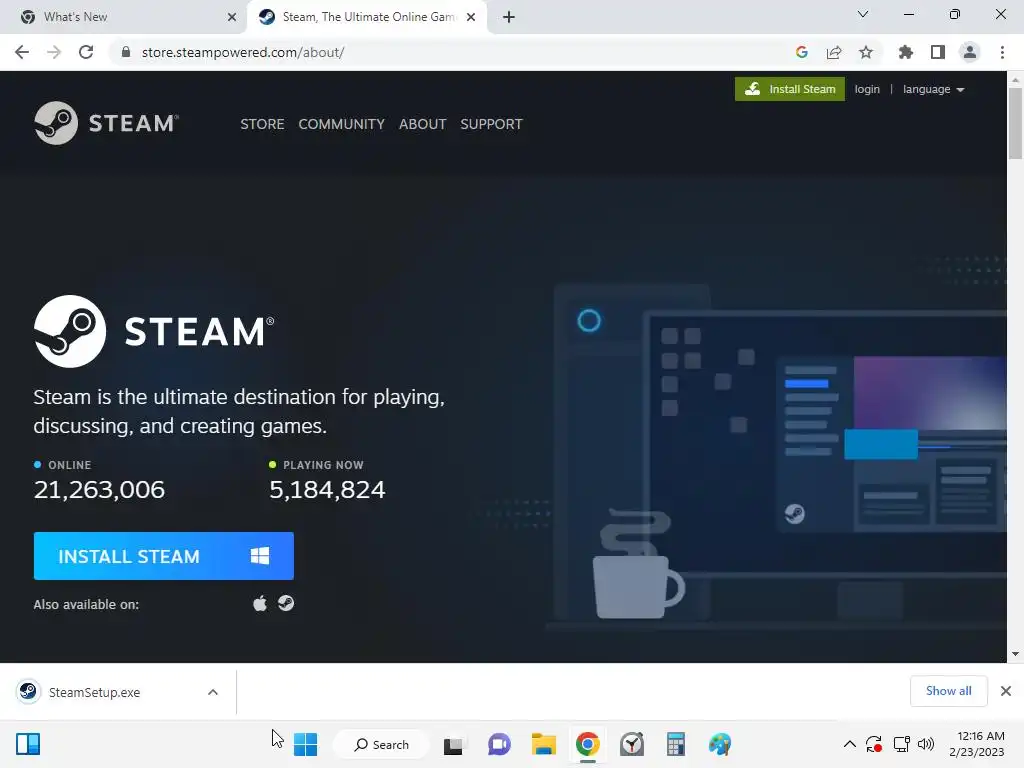Open Task View on the taskbar
Viewport: 1024px width, 768px height.
453,744
